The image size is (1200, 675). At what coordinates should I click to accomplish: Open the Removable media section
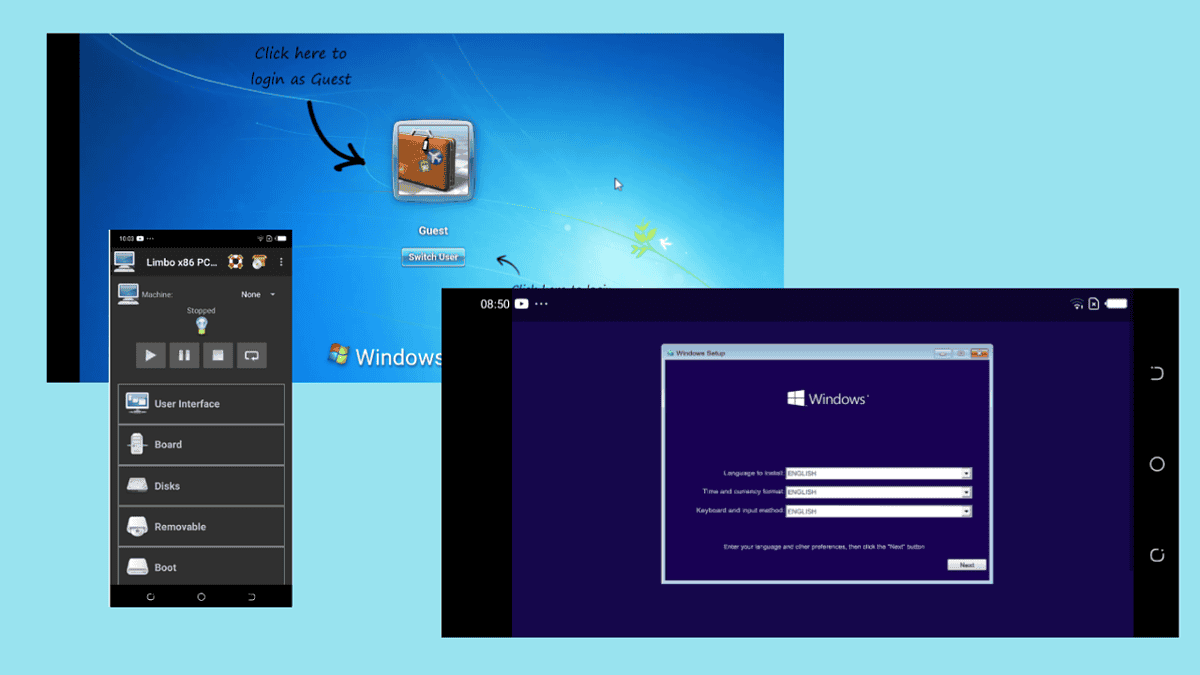click(x=200, y=526)
